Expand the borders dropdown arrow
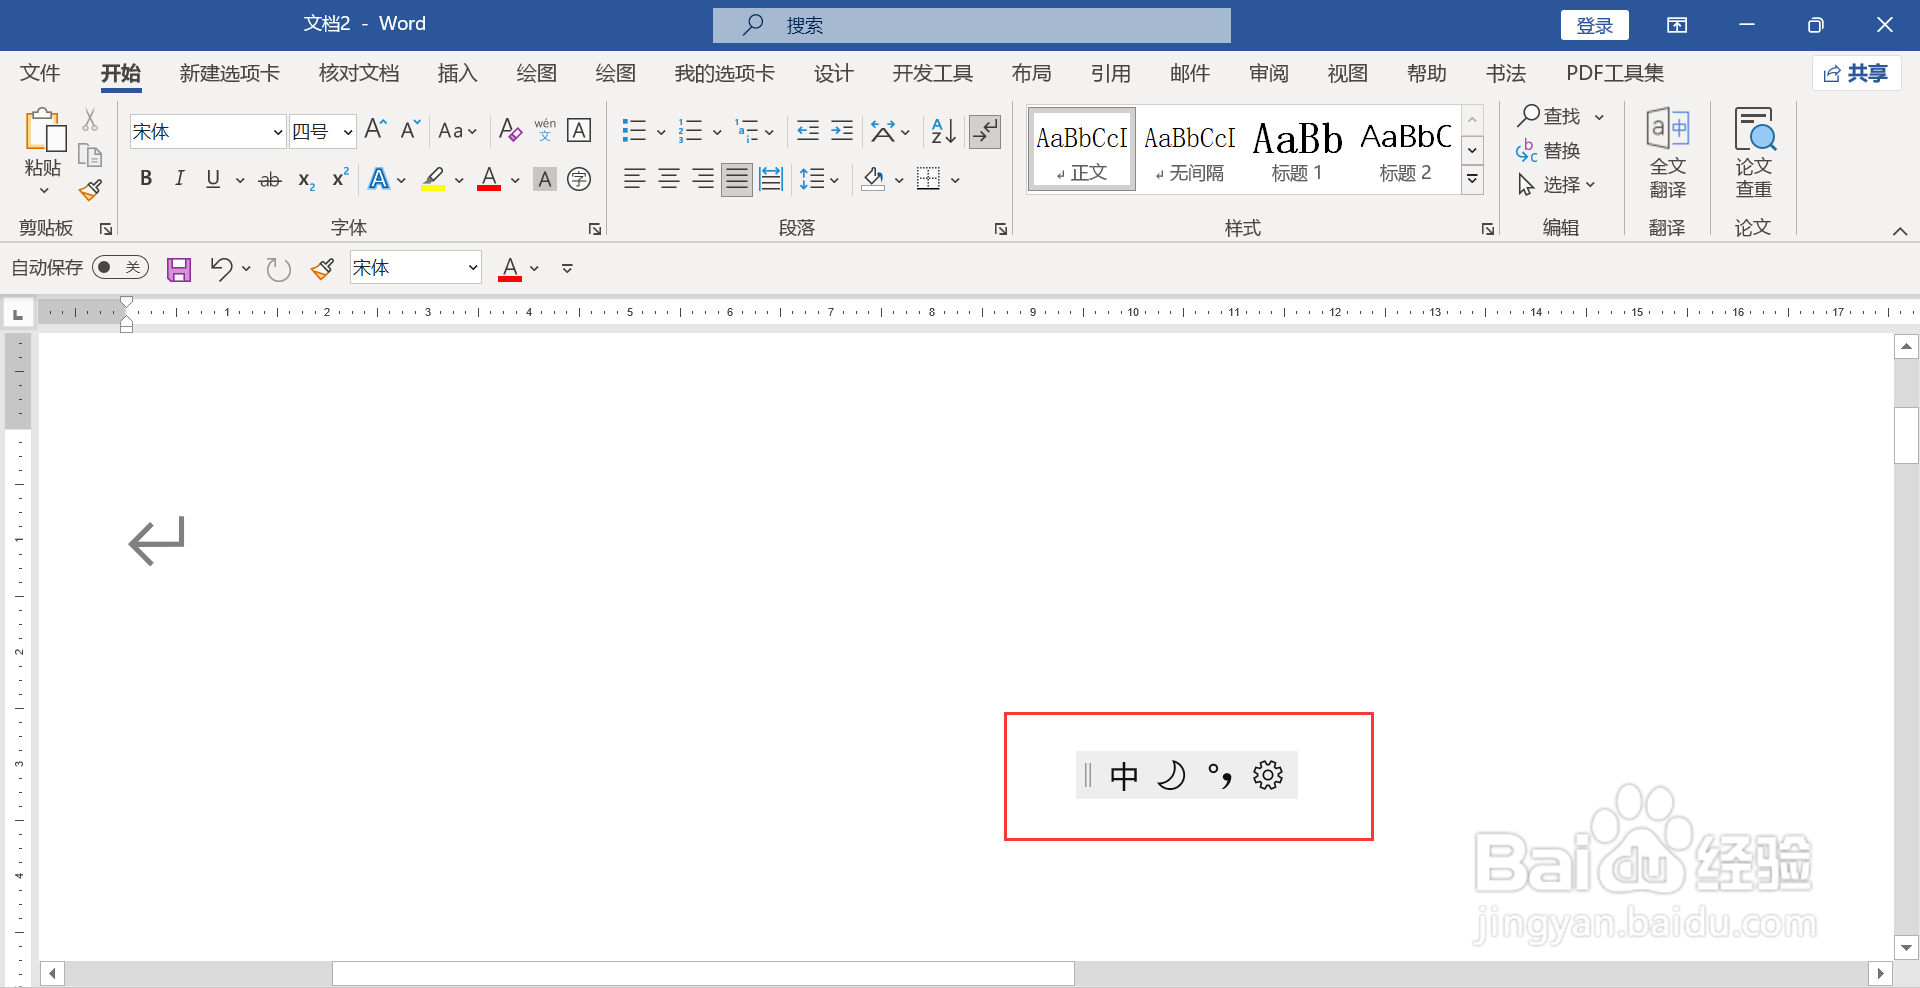Screen dimensions: 1920x988 (955, 180)
